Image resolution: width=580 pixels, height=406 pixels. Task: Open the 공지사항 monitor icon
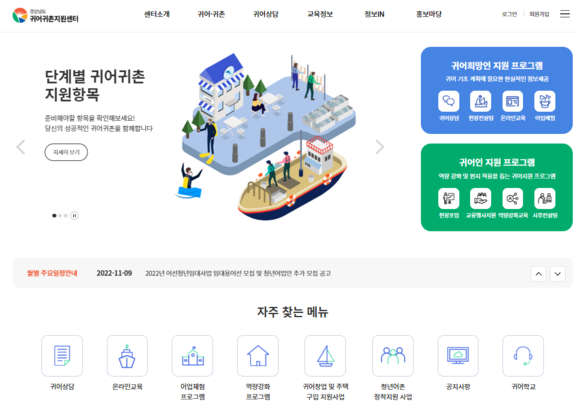click(458, 356)
